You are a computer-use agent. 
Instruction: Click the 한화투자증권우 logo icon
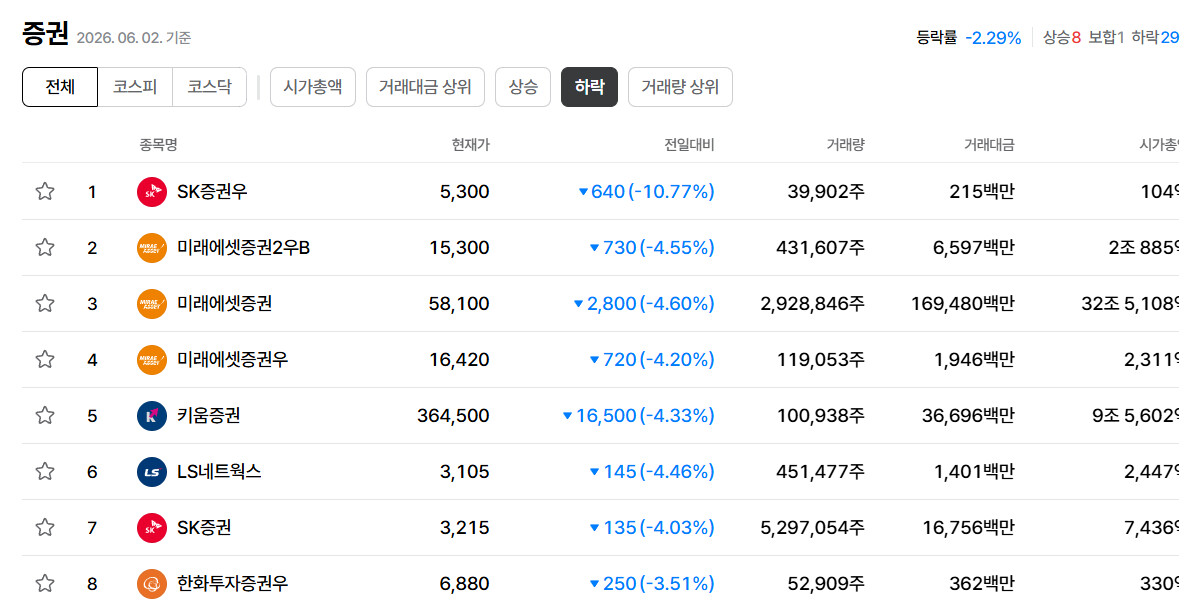(152, 583)
